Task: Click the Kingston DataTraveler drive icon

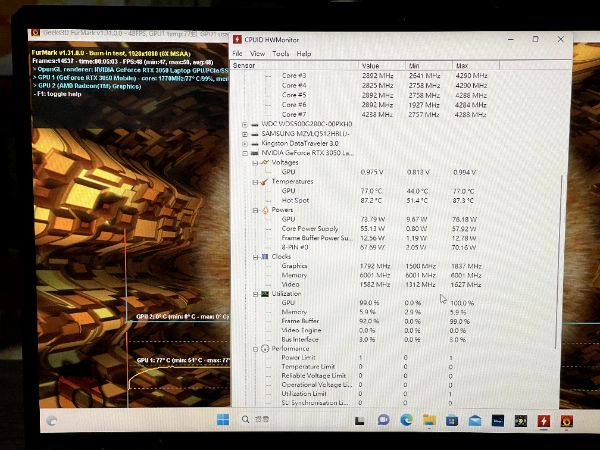Action: 254,144
